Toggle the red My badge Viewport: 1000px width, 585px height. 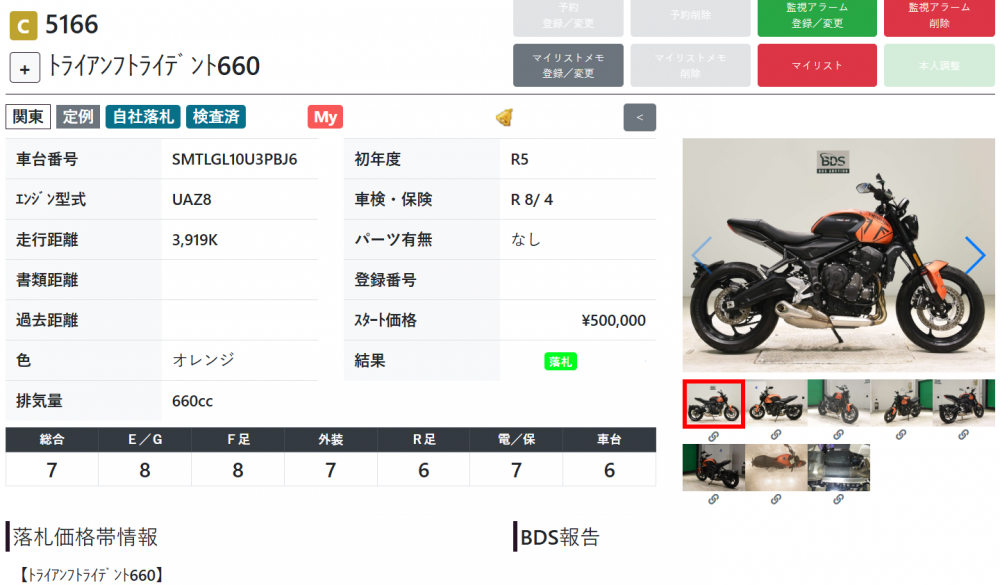pyautogui.click(x=325, y=117)
